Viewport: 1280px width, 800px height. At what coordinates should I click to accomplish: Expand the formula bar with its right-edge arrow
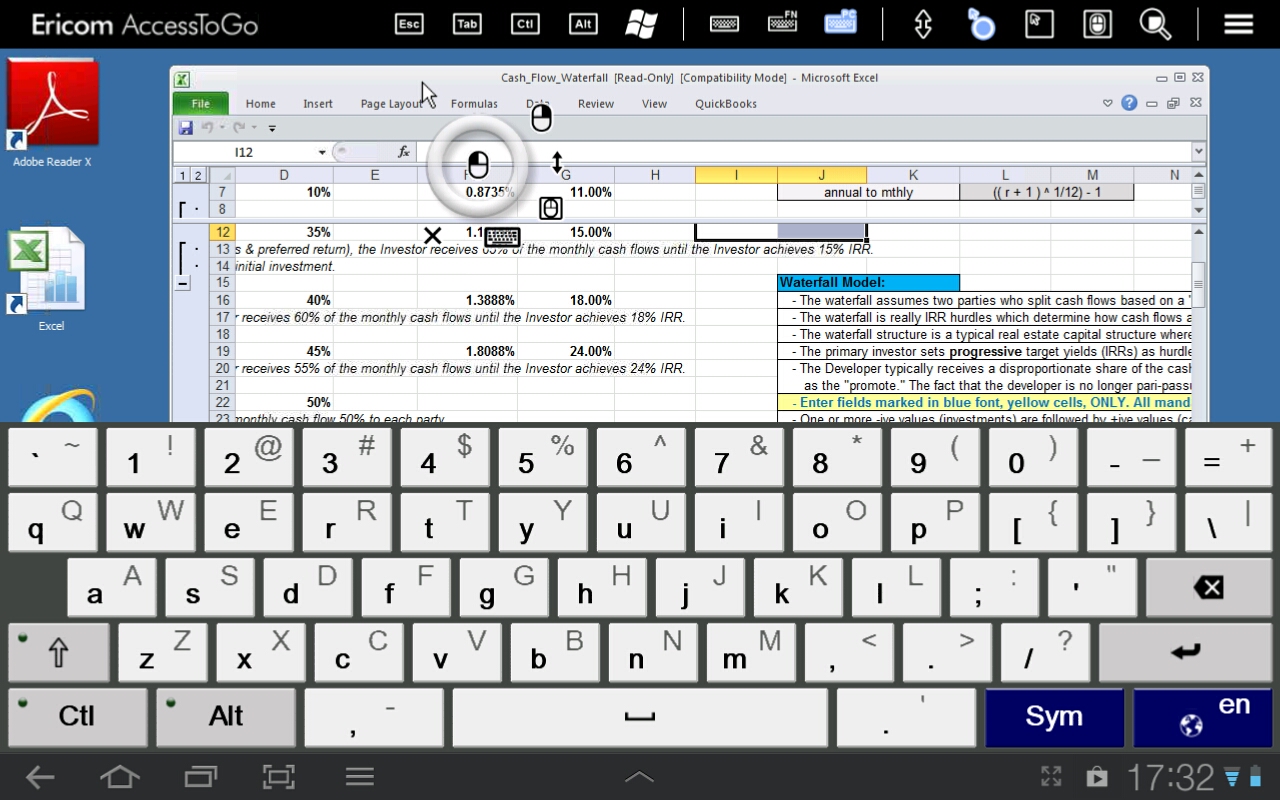1198,152
